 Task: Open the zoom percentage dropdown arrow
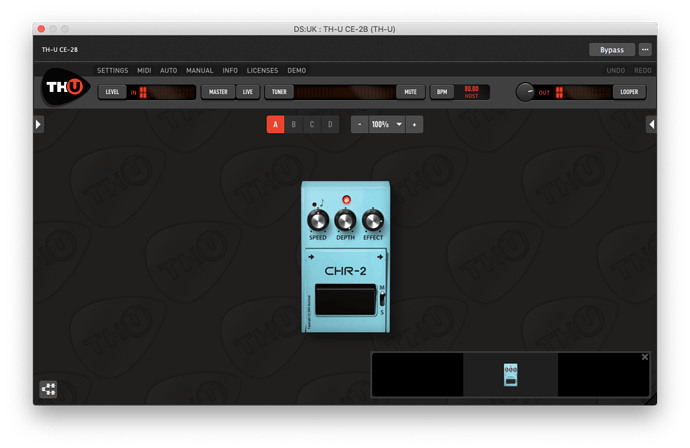pos(399,125)
